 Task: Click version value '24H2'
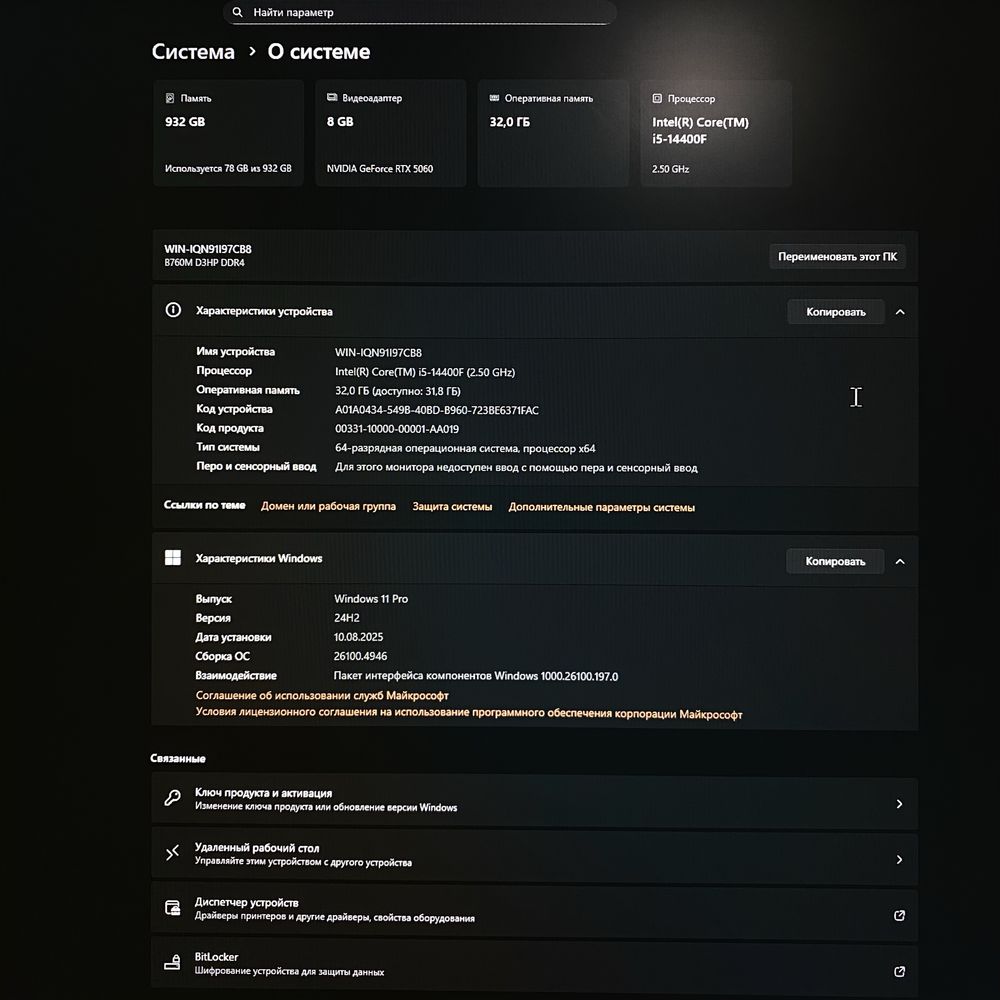347,618
